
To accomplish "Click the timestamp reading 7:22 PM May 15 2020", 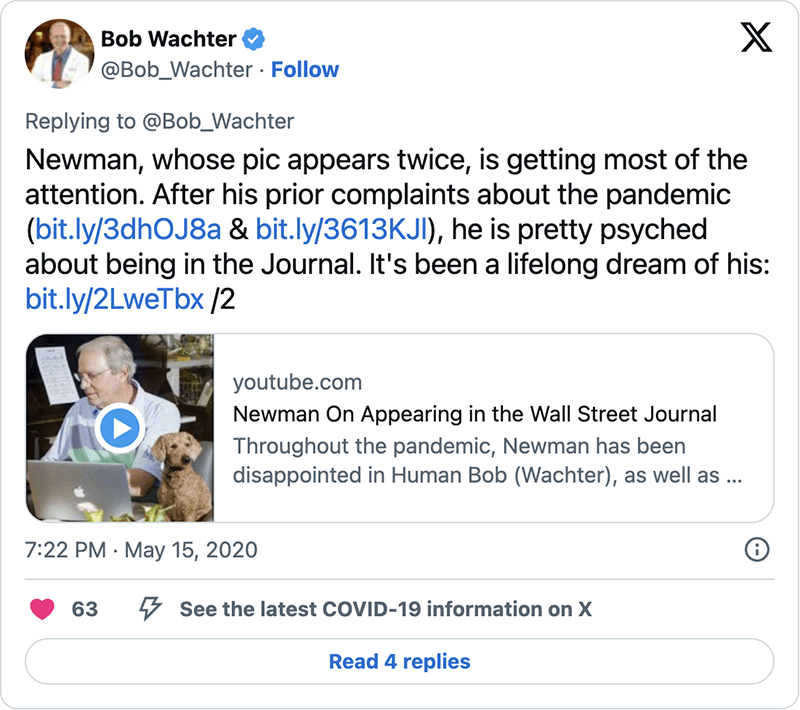I will coord(140,550).
